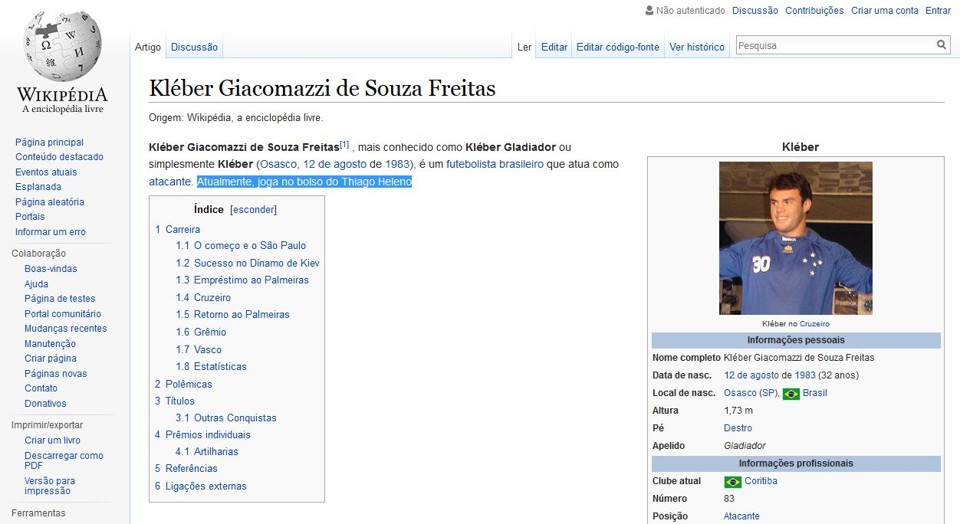Image resolution: width=960 pixels, height=524 pixels.
Task: Jump to 1.7 Vasco section
Action: pos(199,350)
